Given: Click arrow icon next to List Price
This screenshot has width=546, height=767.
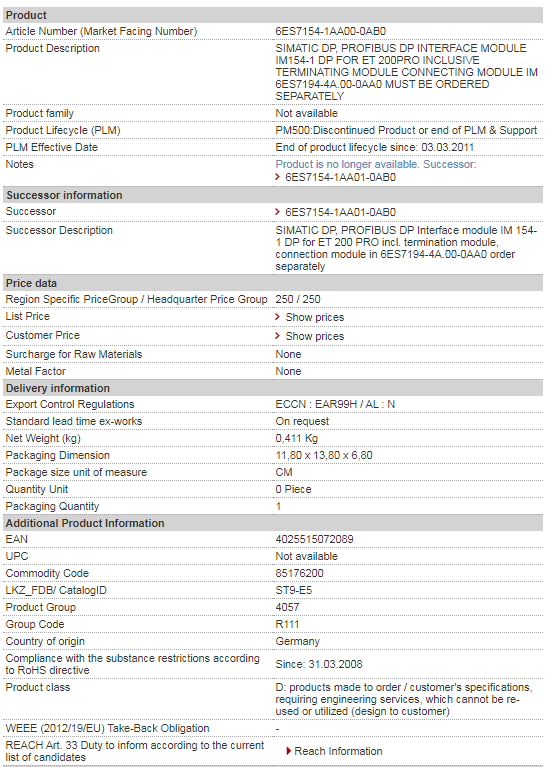Looking at the screenshot, I should pos(277,317).
